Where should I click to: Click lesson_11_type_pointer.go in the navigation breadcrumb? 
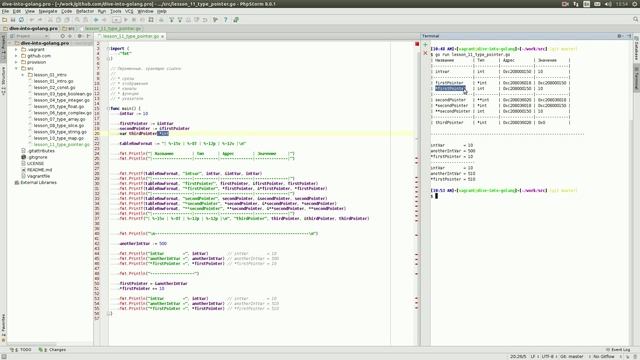(x=110, y=29)
